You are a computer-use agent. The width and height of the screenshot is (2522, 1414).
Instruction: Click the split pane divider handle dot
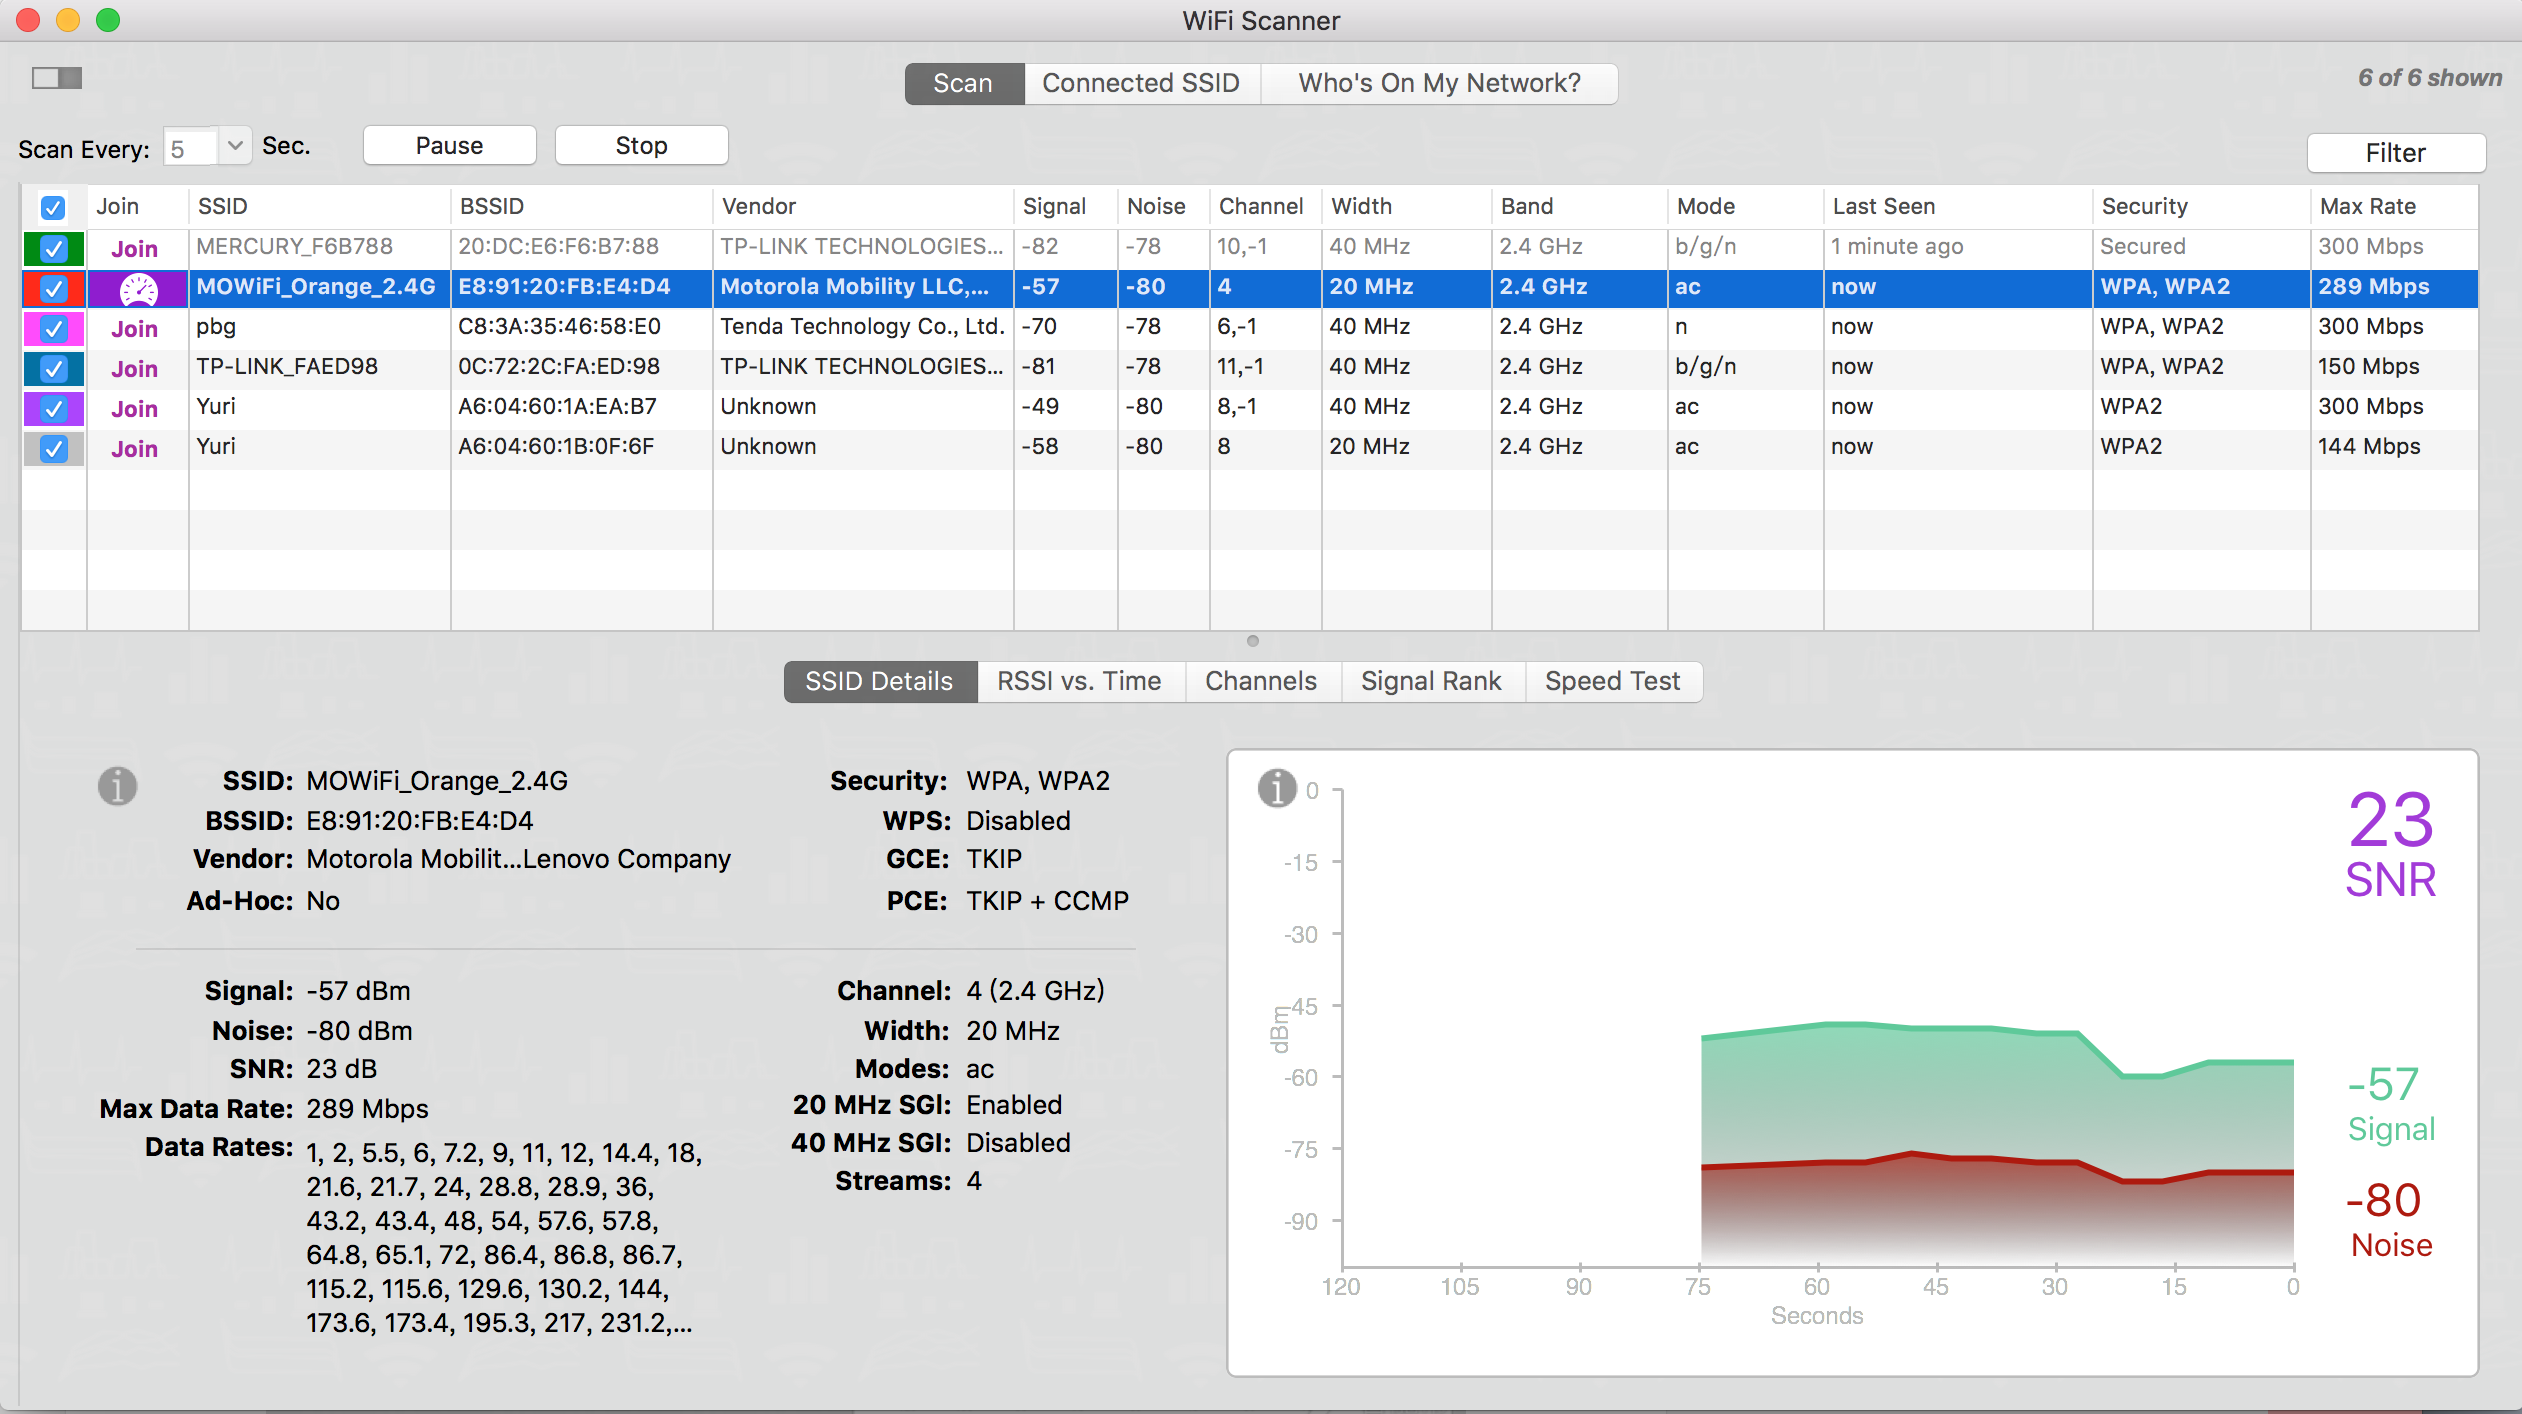pyautogui.click(x=1252, y=641)
